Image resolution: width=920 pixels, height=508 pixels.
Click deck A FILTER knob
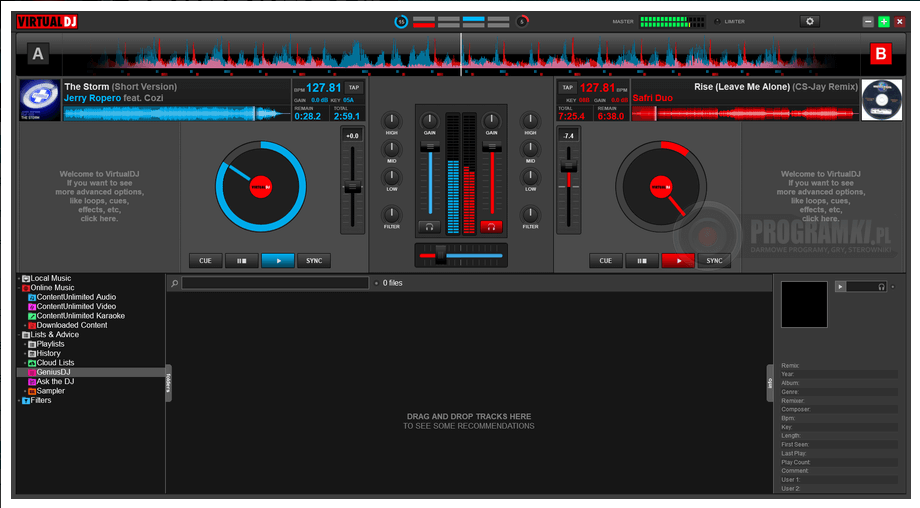point(391,214)
